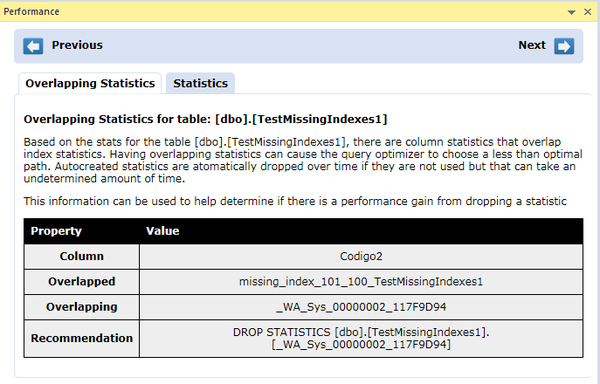Click the Overlapping Statistics for table heading
The image size is (600, 384).
205,119
